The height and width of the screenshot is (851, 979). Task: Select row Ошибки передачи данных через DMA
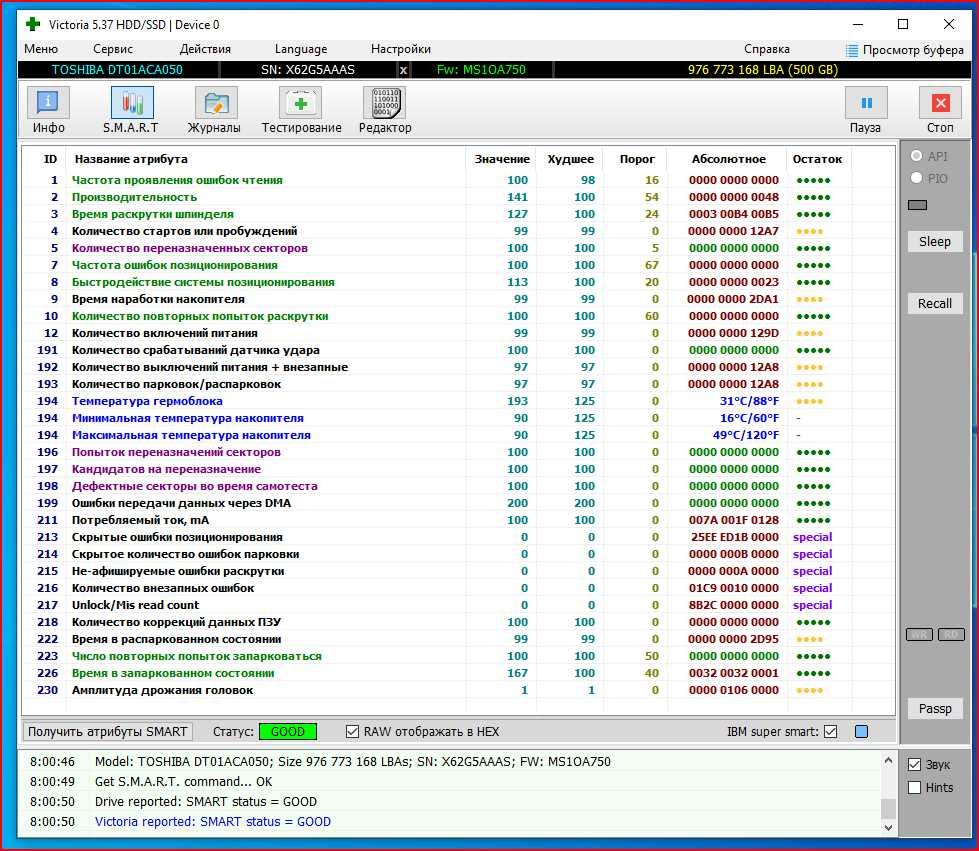point(459,503)
